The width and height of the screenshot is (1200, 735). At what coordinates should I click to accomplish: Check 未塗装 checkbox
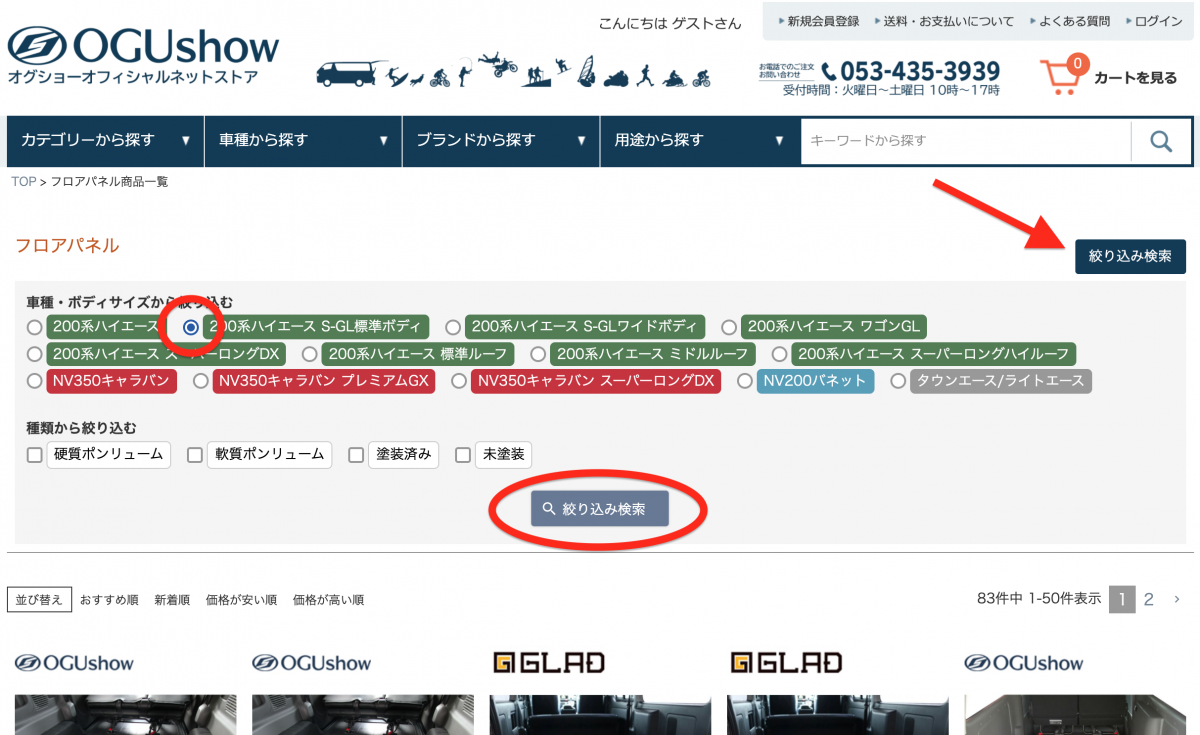463,455
